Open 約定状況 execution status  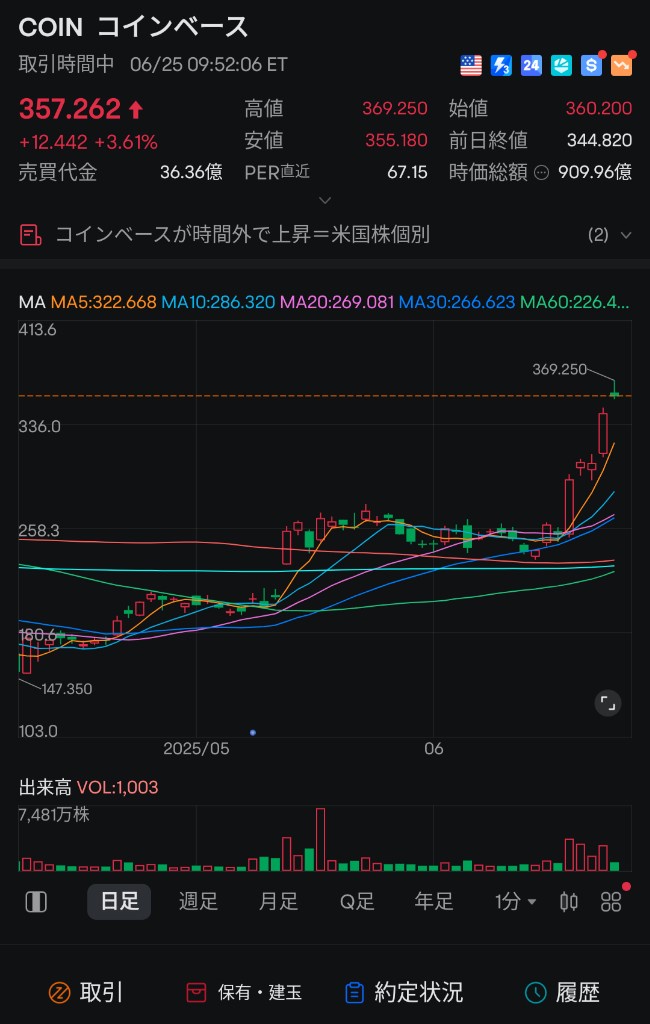pyautogui.click(x=404, y=993)
